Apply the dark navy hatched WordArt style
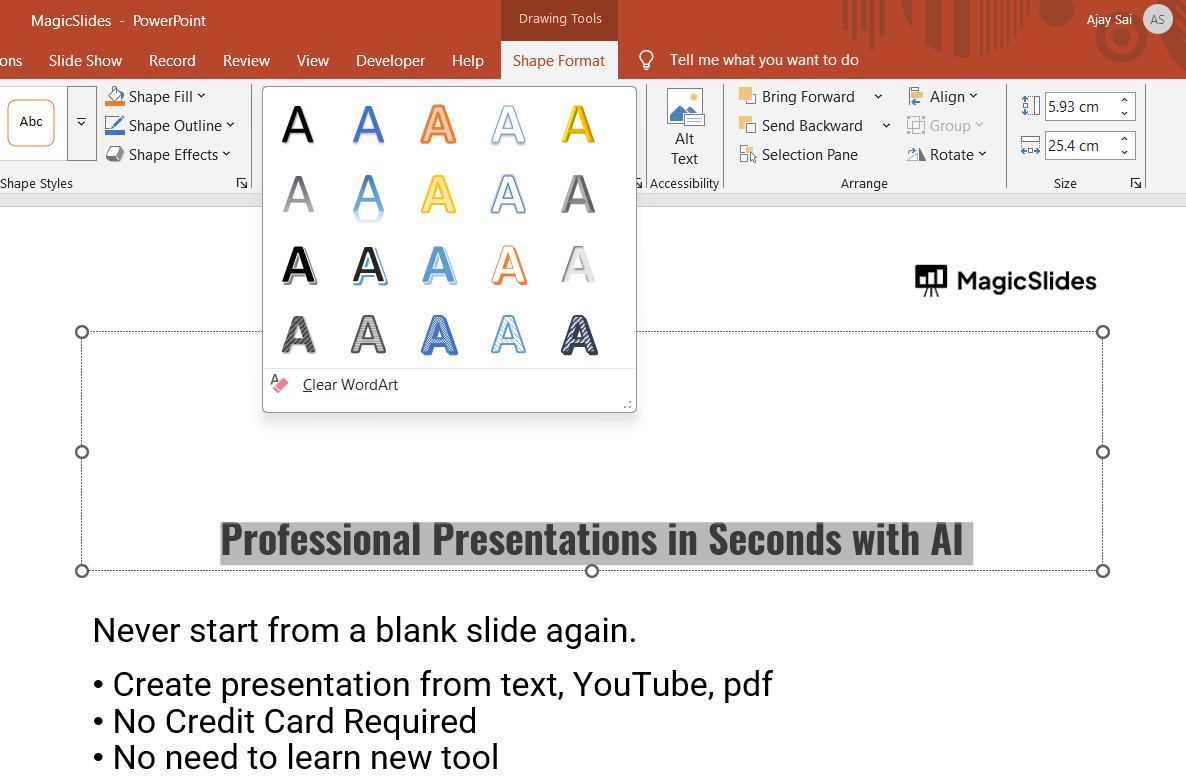Screen dimensions: 1186x781 [x=579, y=335]
